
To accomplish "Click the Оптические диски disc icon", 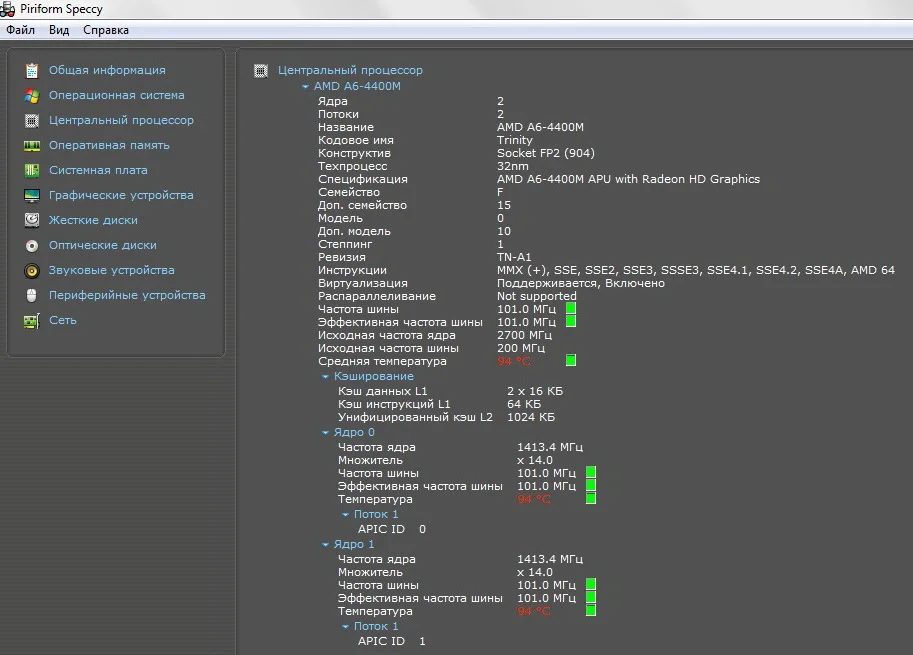I will coord(32,246).
